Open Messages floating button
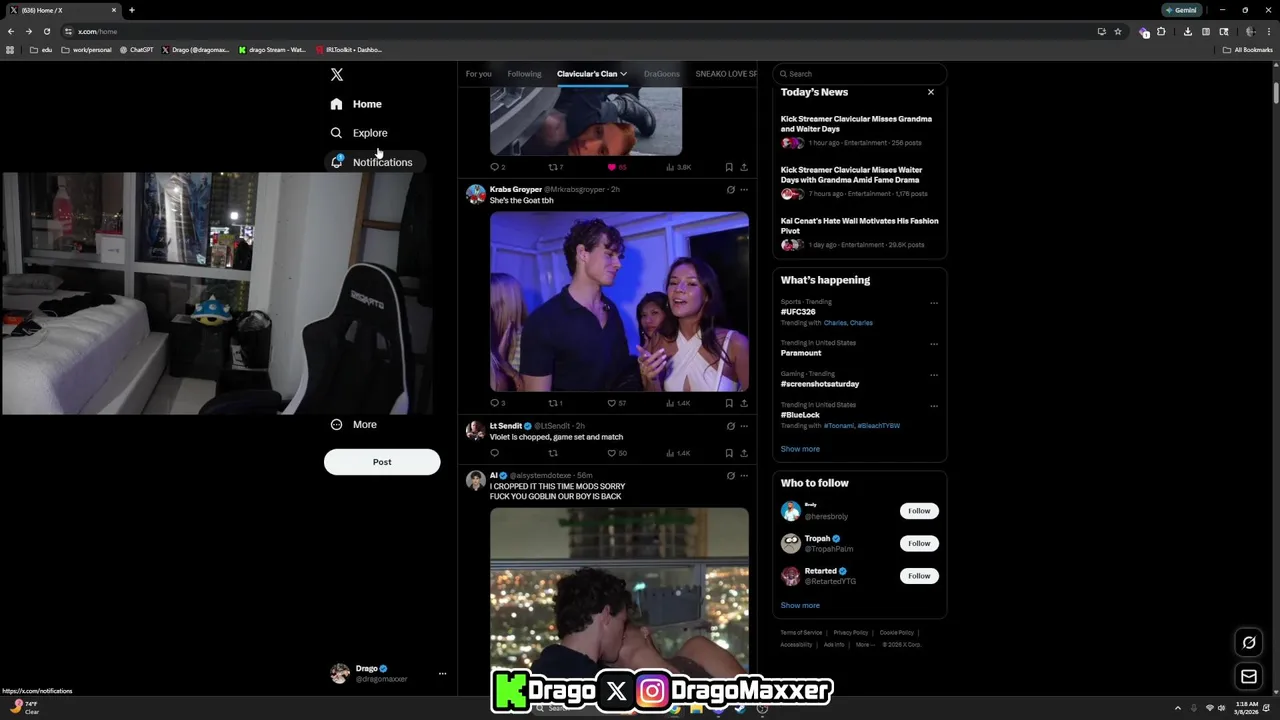The image size is (1280, 720). [1249, 677]
